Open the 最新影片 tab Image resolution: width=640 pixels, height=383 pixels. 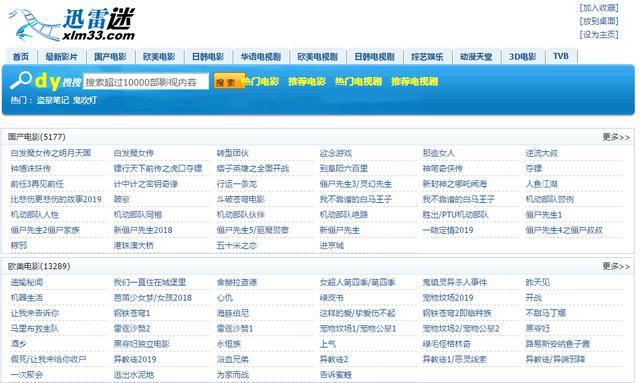point(62,57)
